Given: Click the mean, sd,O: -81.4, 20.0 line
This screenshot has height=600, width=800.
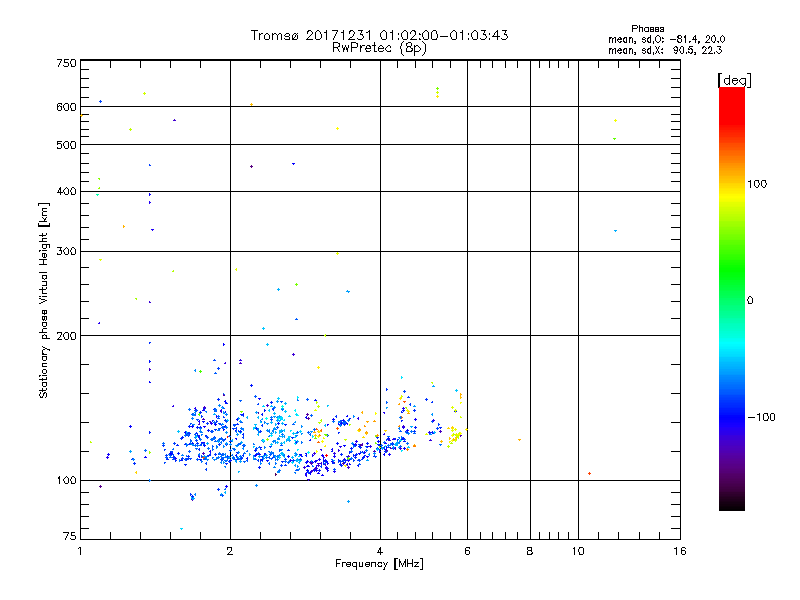Looking at the screenshot, I should coord(666,40).
